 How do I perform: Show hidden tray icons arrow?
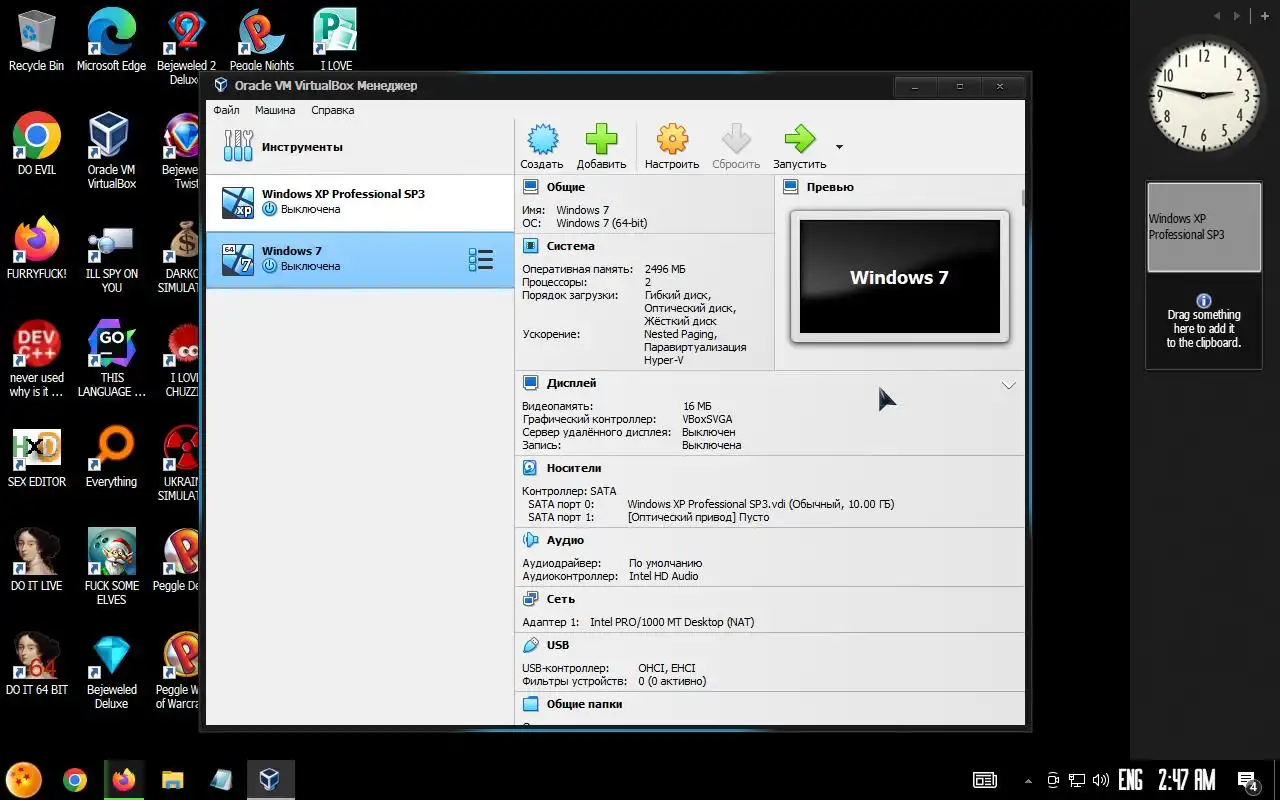click(1028, 781)
